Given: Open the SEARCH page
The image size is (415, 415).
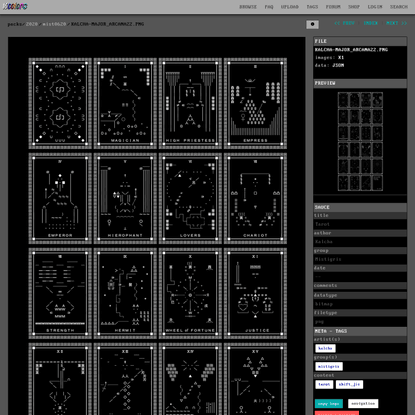Looking at the screenshot, I should (x=399, y=7).
